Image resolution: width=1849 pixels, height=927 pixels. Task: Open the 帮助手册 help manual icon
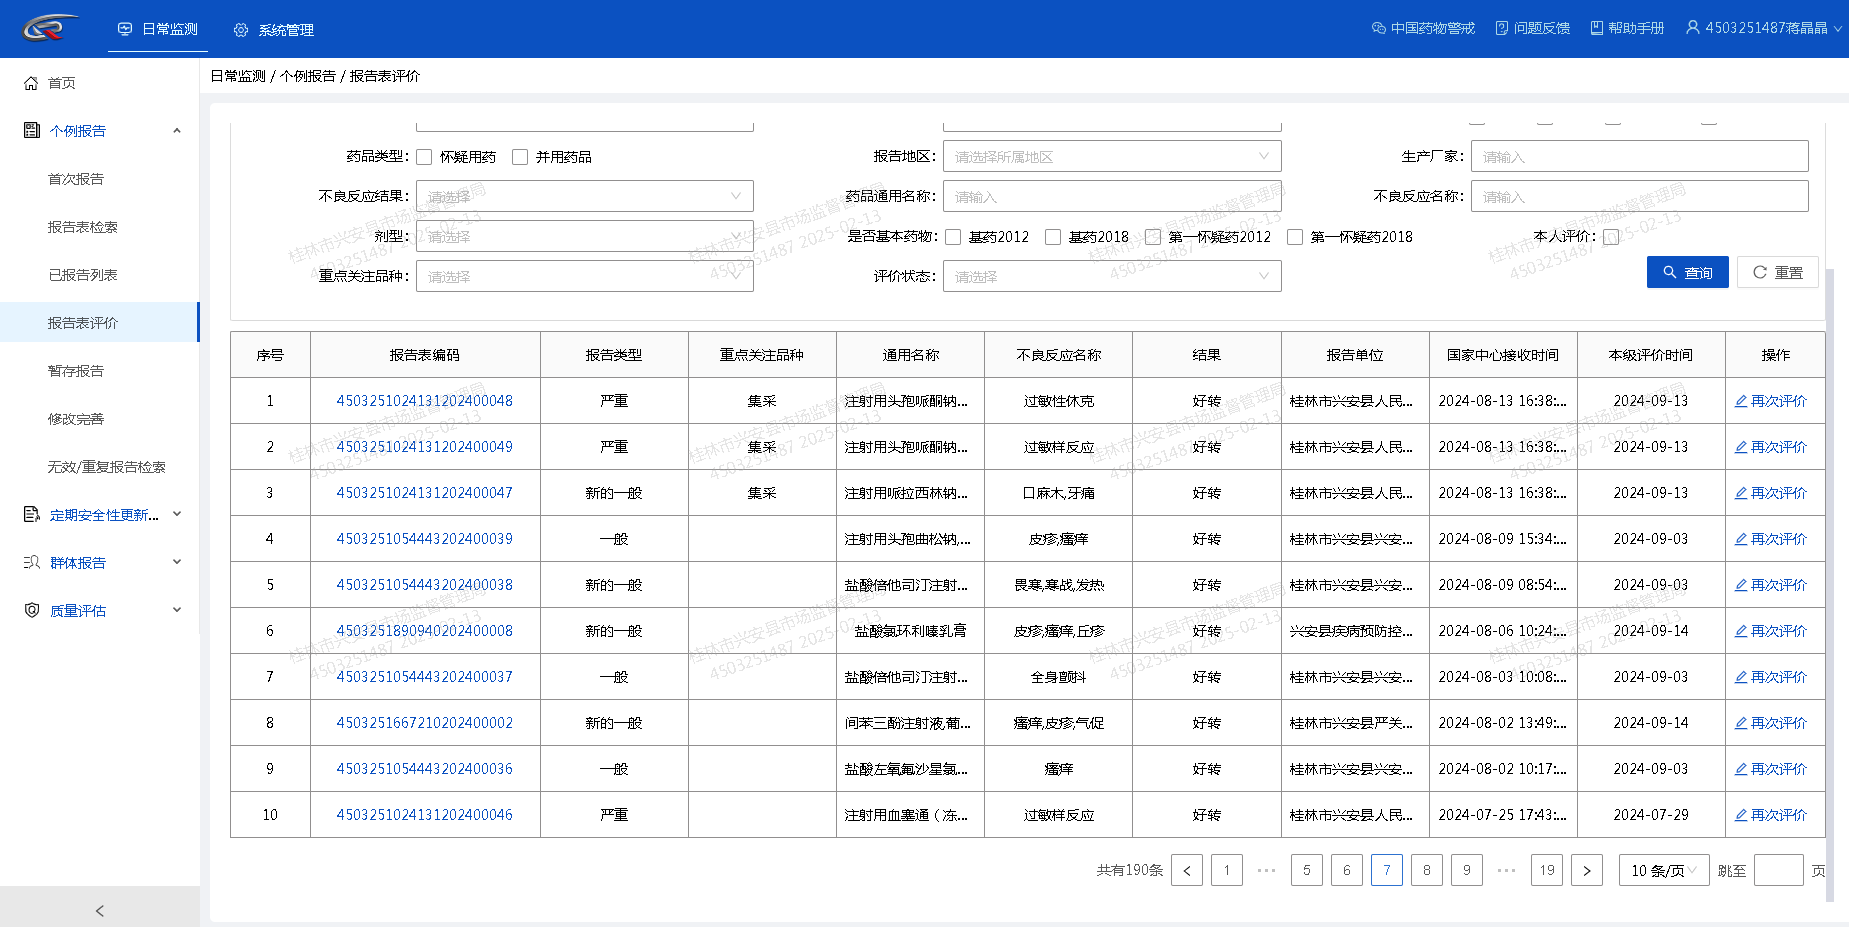1597,29
